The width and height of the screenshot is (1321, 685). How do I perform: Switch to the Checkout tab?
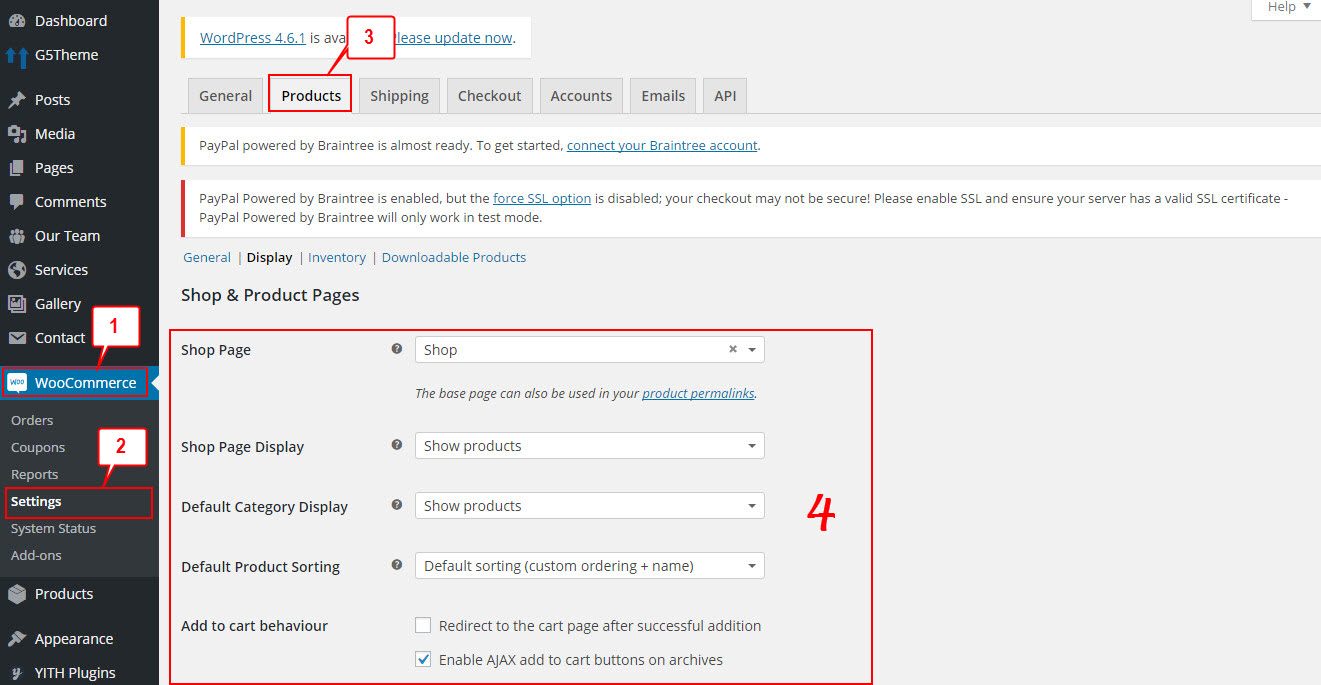tap(489, 96)
